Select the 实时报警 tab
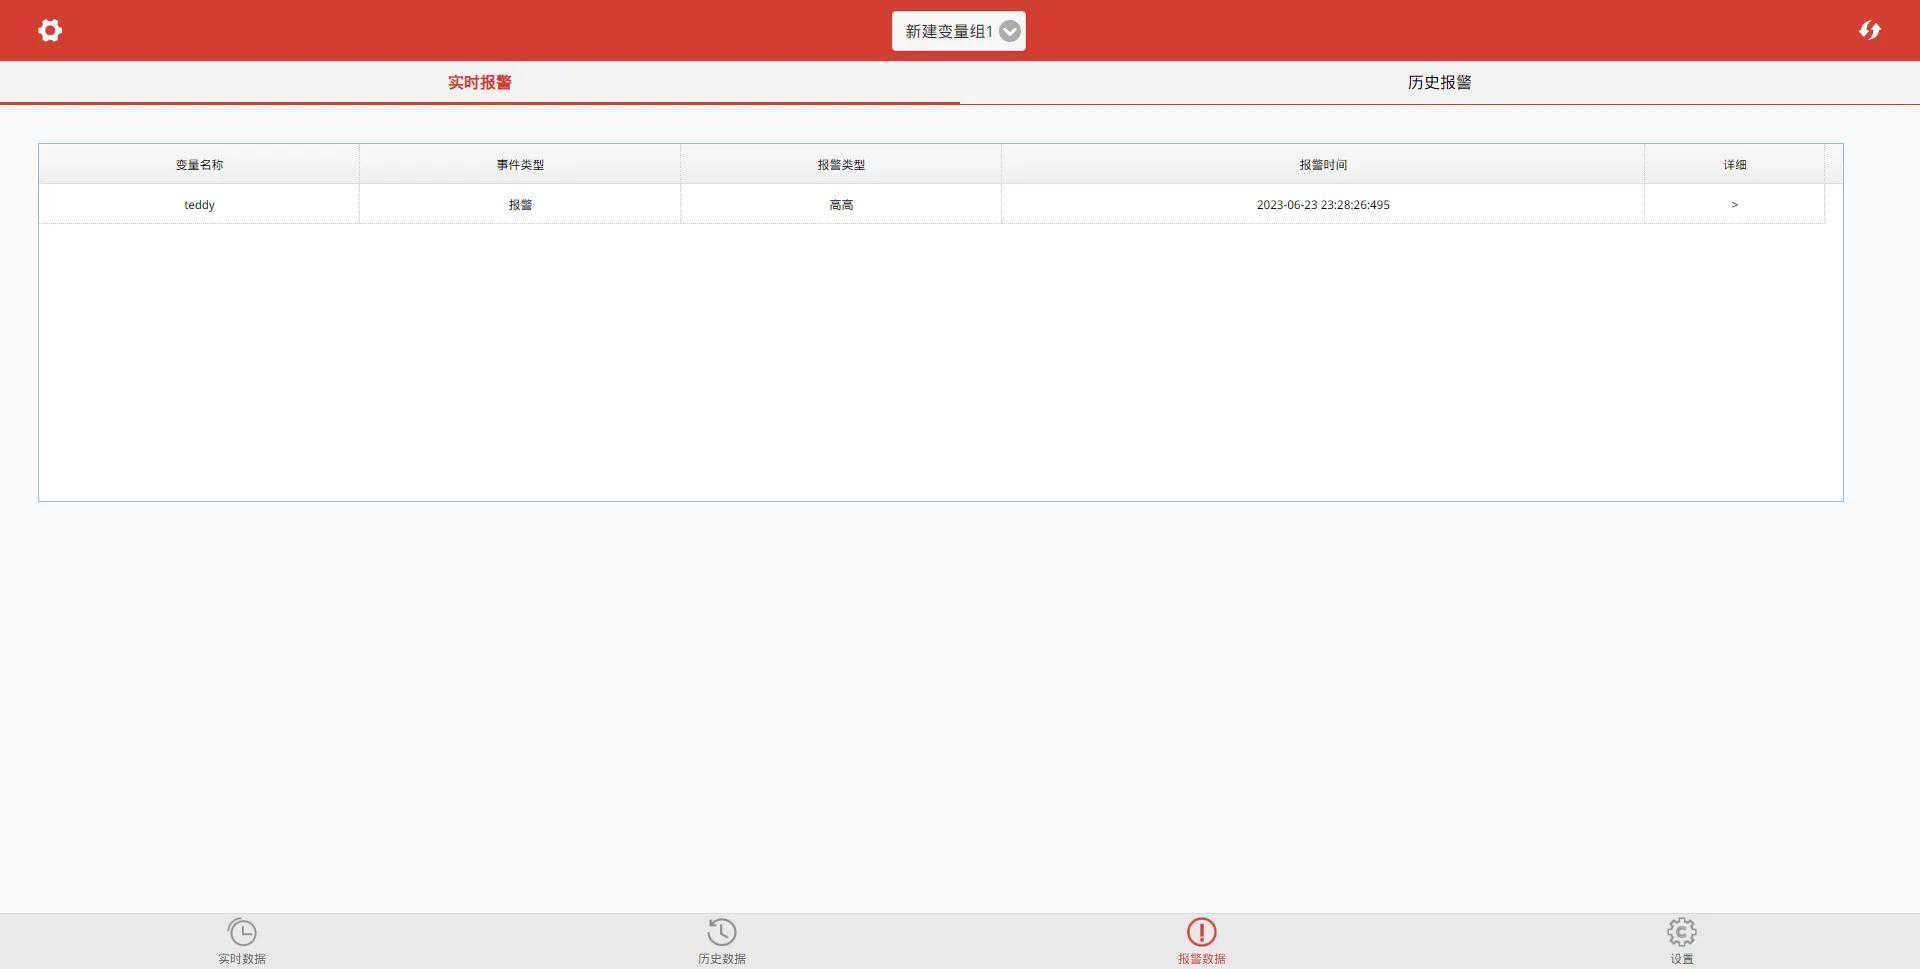This screenshot has height=969, width=1920. 479,83
